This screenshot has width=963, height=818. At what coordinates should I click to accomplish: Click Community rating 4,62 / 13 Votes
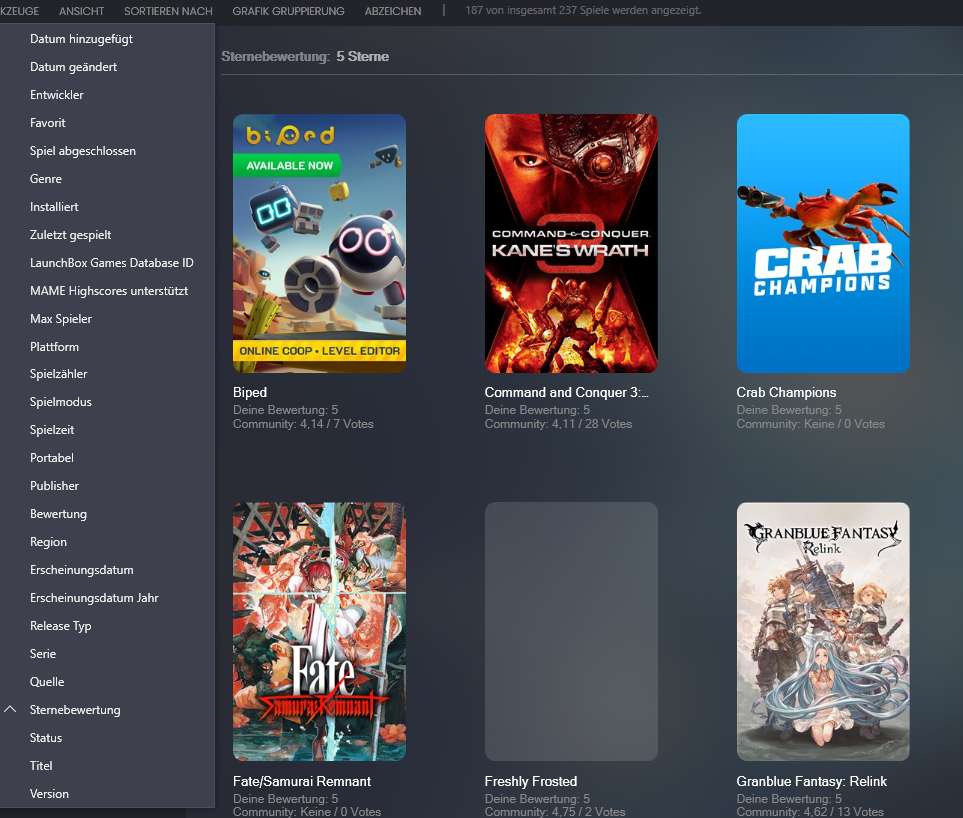pos(810,812)
